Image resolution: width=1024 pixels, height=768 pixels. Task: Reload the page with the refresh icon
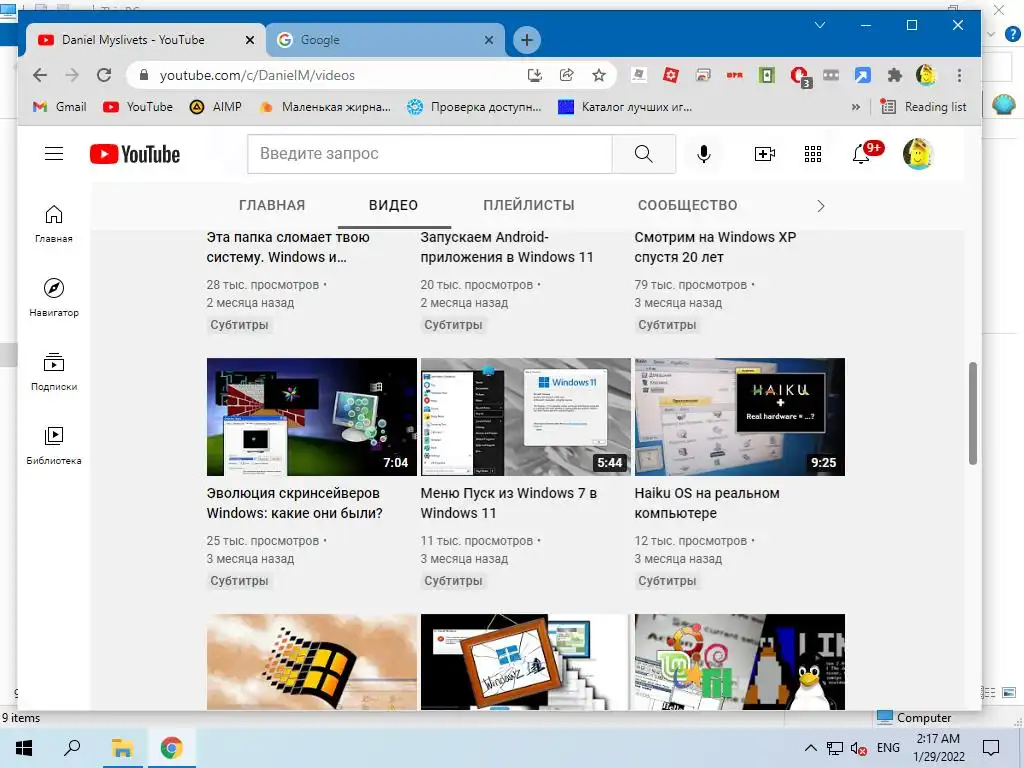[x=104, y=75]
